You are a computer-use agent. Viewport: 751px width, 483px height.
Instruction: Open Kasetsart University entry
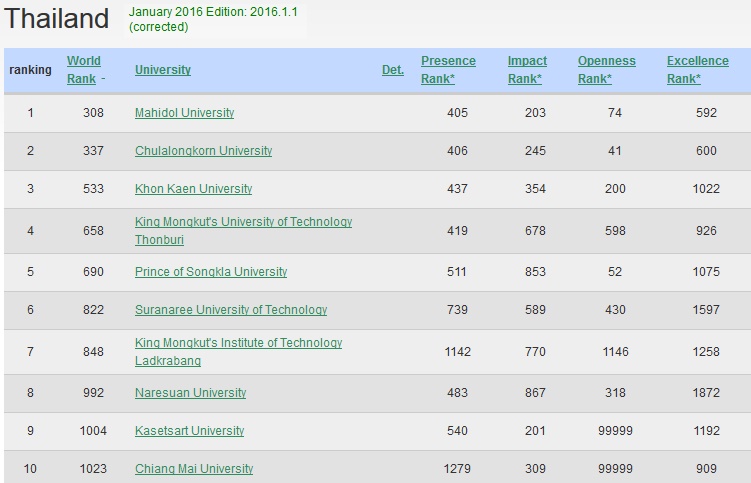pos(189,431)
